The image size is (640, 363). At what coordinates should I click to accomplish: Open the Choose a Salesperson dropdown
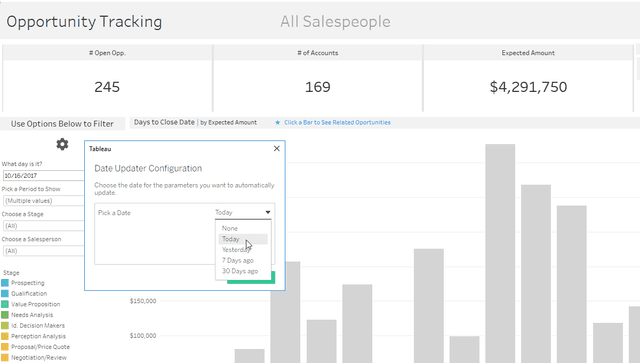tap(43, 251)
